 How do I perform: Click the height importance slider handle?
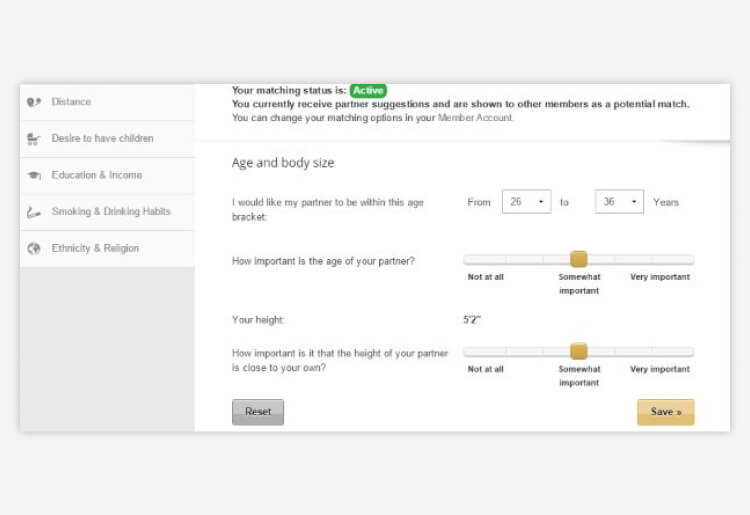(x=578, y=351)
